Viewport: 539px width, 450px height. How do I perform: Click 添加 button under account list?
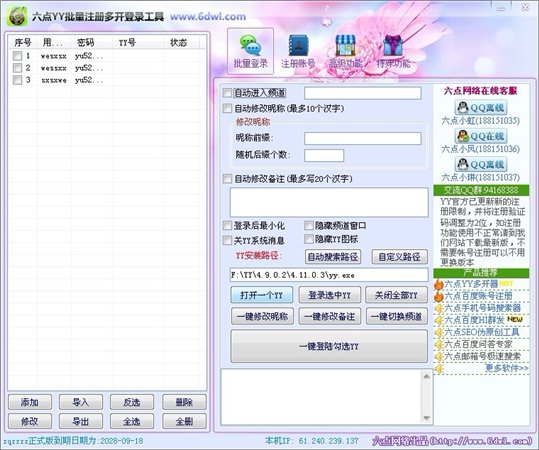[30, 402]
